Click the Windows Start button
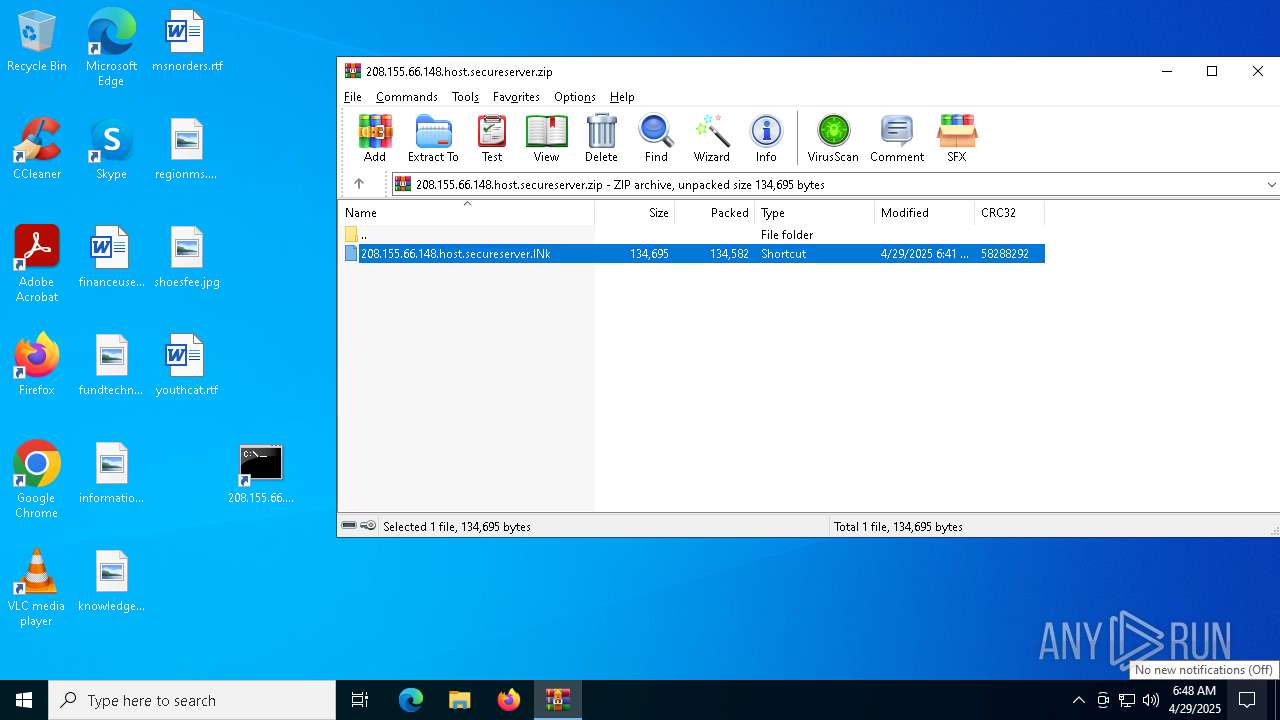The width and height of the screenshot is (1280, 720). (24, 700)
